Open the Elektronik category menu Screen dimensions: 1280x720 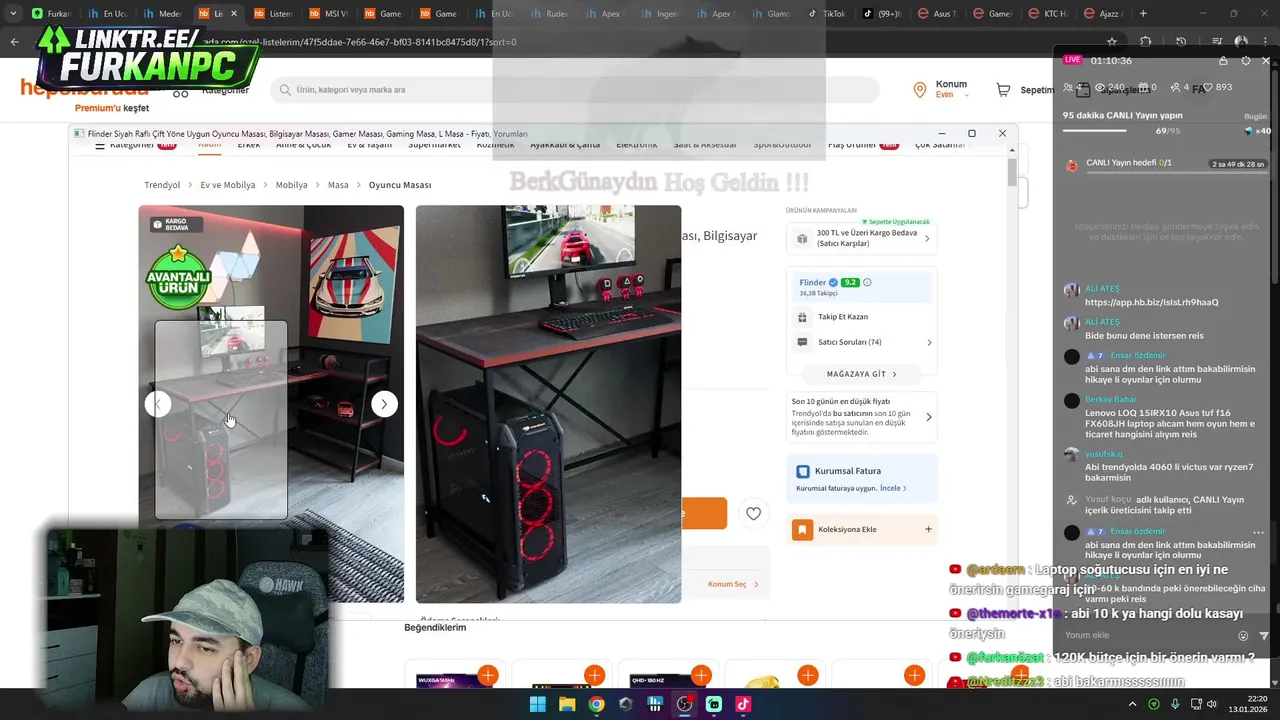[637, 145]
